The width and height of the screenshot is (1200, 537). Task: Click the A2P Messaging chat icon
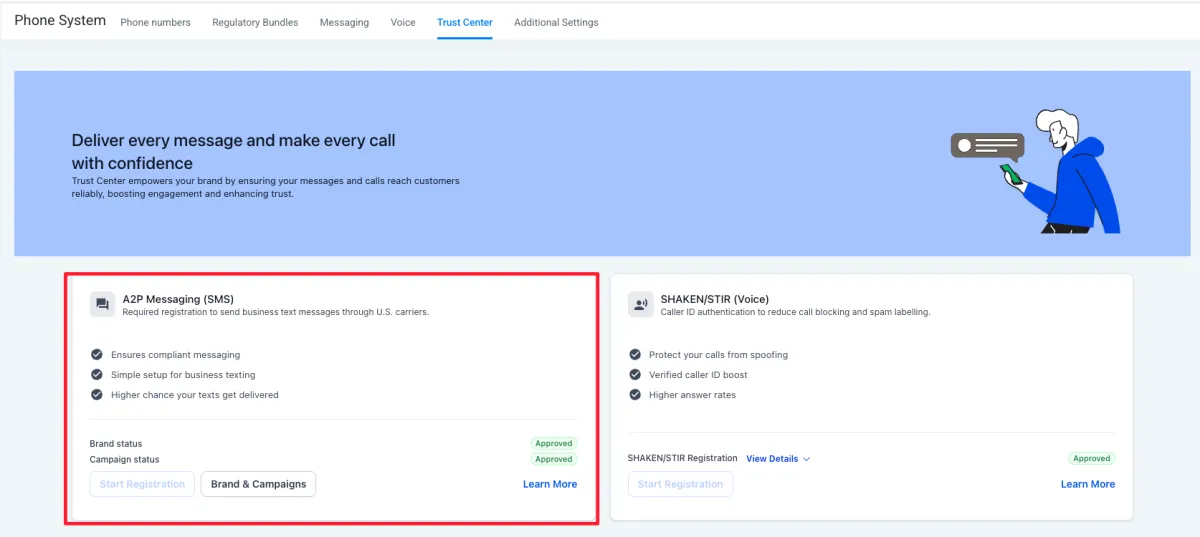[102, 304]
